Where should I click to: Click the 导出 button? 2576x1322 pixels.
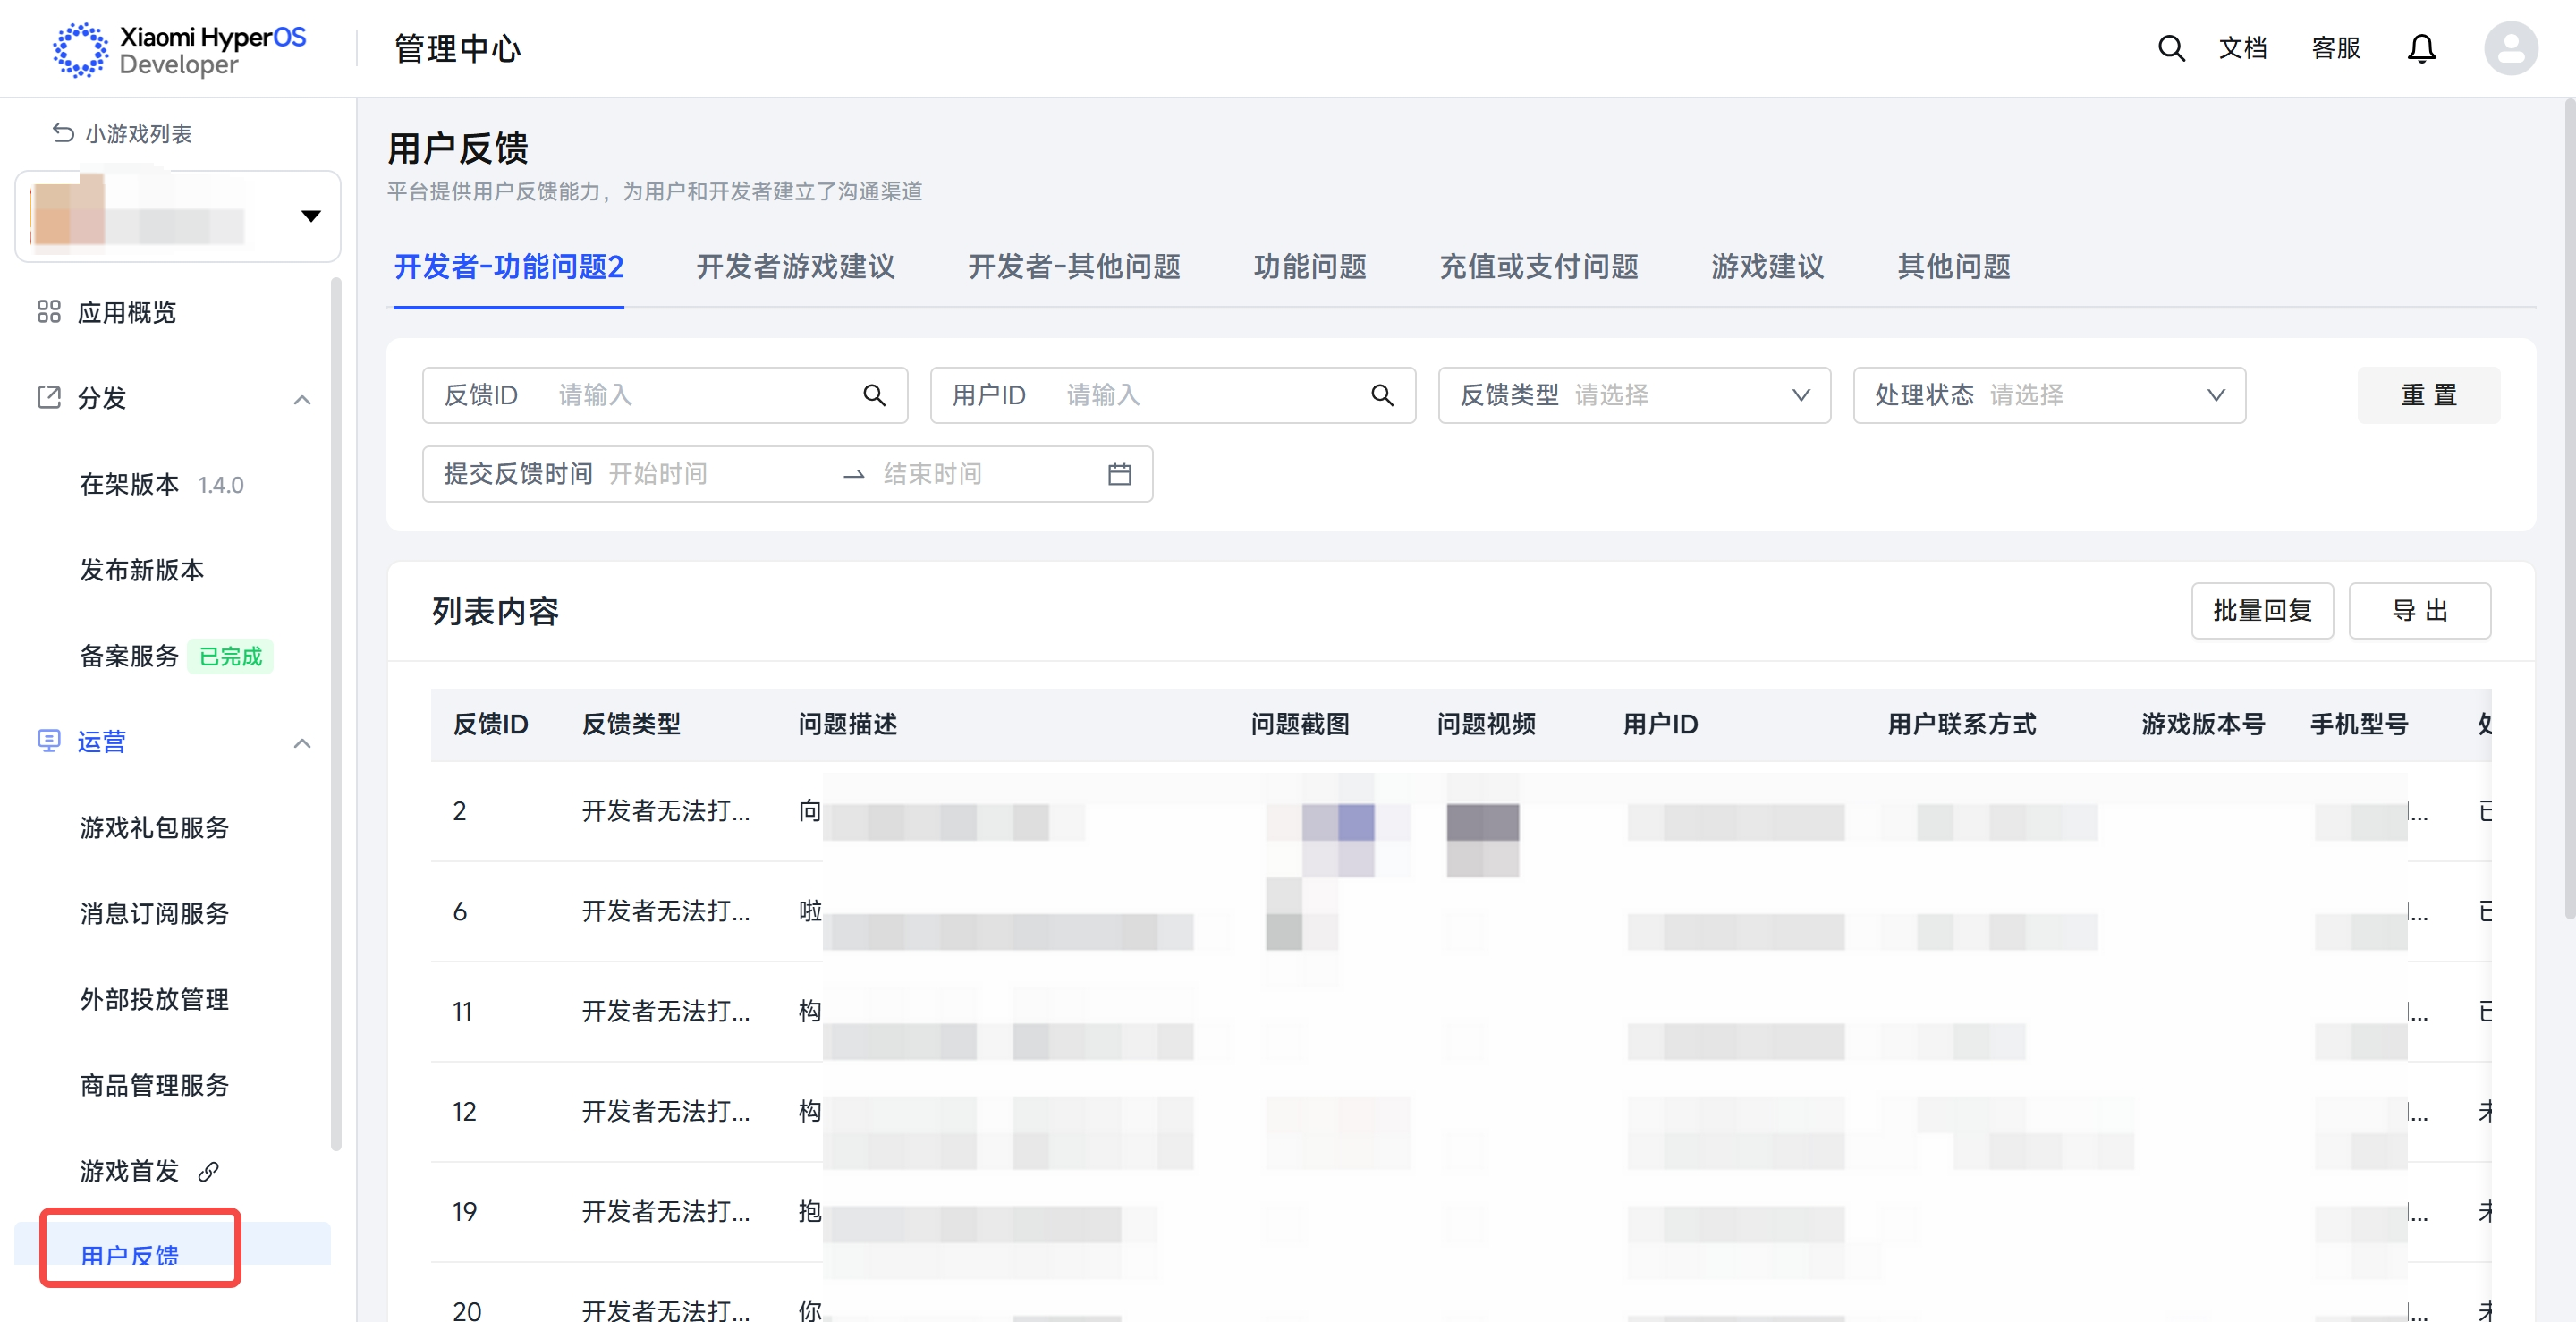click(2419, 611)
